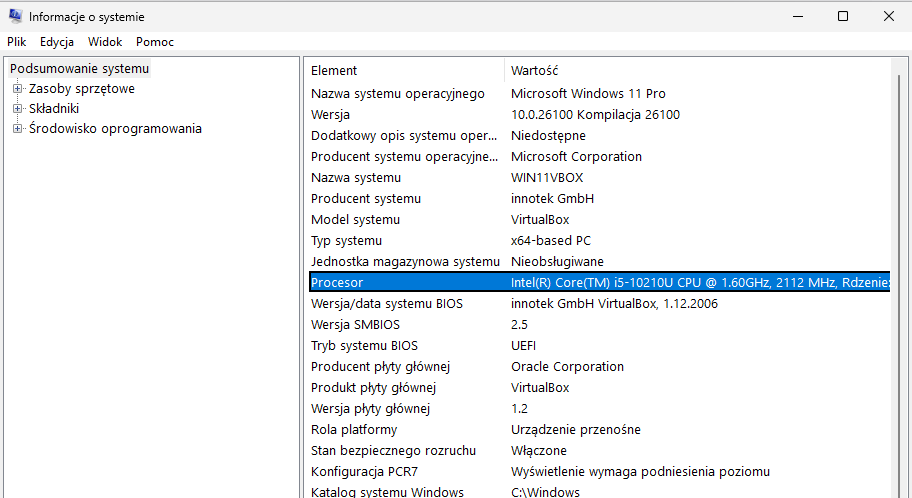This screenshot has width=912, height=498.
Task: Open the Widok menu
Action: [x=105, y=42]
